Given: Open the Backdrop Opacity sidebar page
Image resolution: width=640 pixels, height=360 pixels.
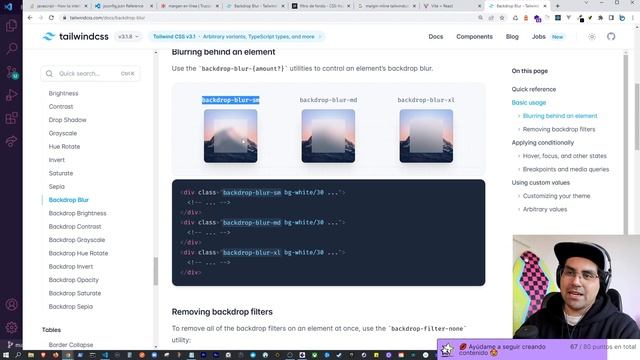Looking at the screenshot, I should (73, 280).
